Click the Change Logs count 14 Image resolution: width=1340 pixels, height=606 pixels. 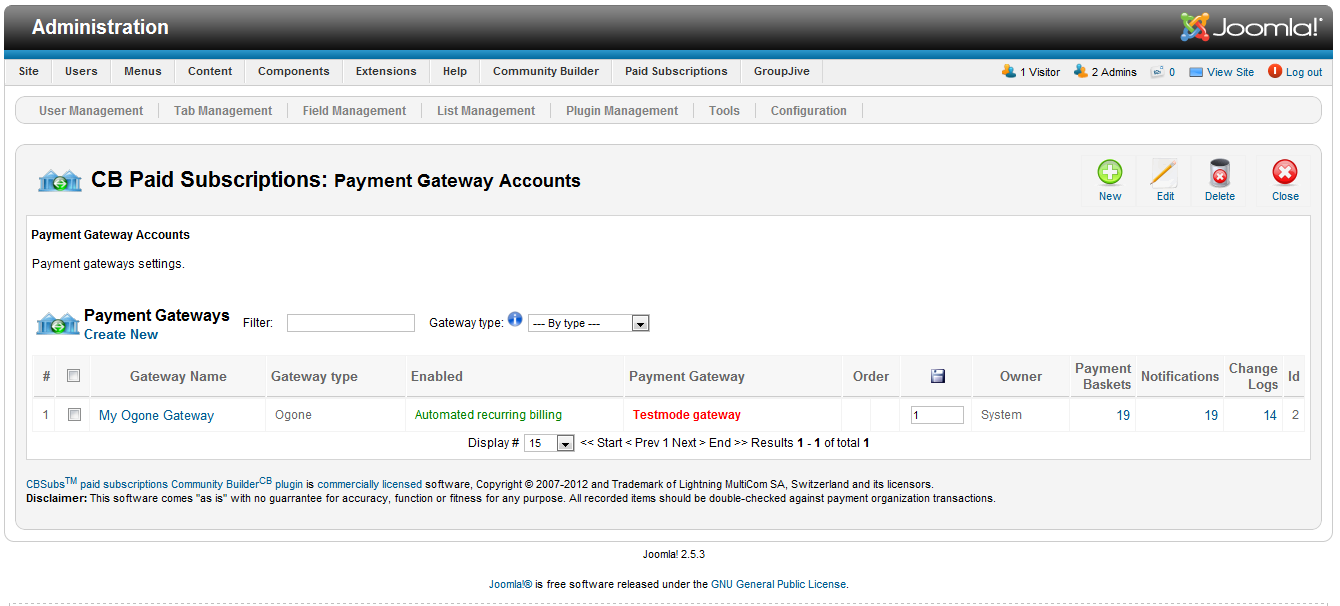[1270, 415]
